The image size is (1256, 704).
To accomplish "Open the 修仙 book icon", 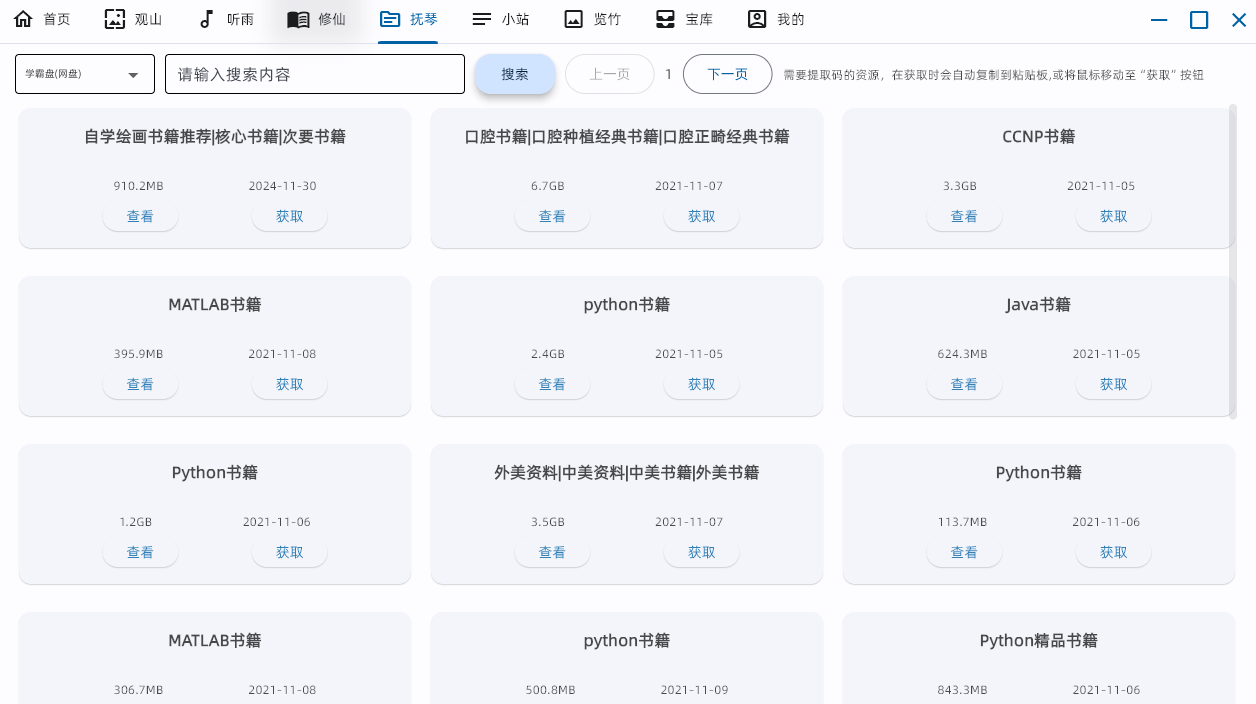I will coord(298,19).
